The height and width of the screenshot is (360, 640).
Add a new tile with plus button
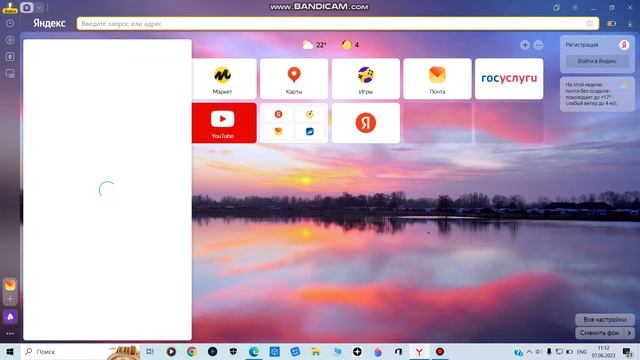(x=525, y=45)
